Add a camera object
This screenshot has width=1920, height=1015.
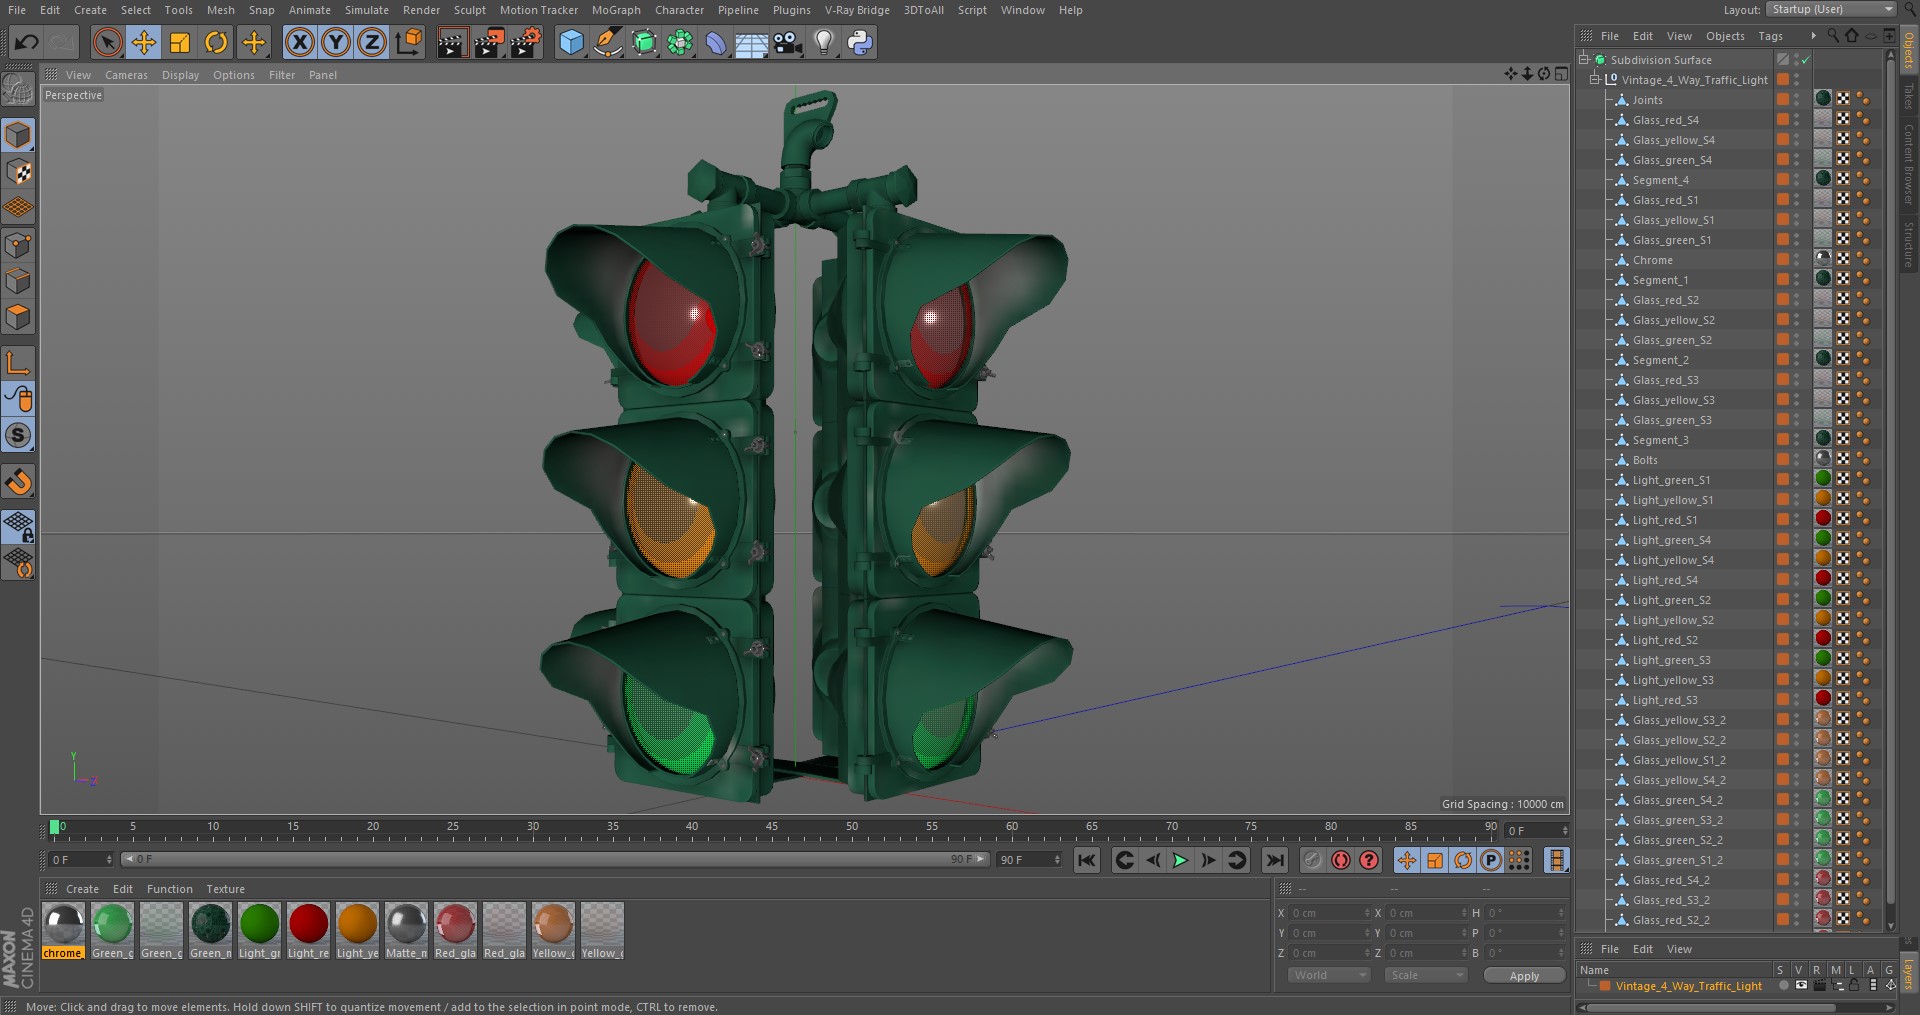pyautogui.click(x=788, y=42)
